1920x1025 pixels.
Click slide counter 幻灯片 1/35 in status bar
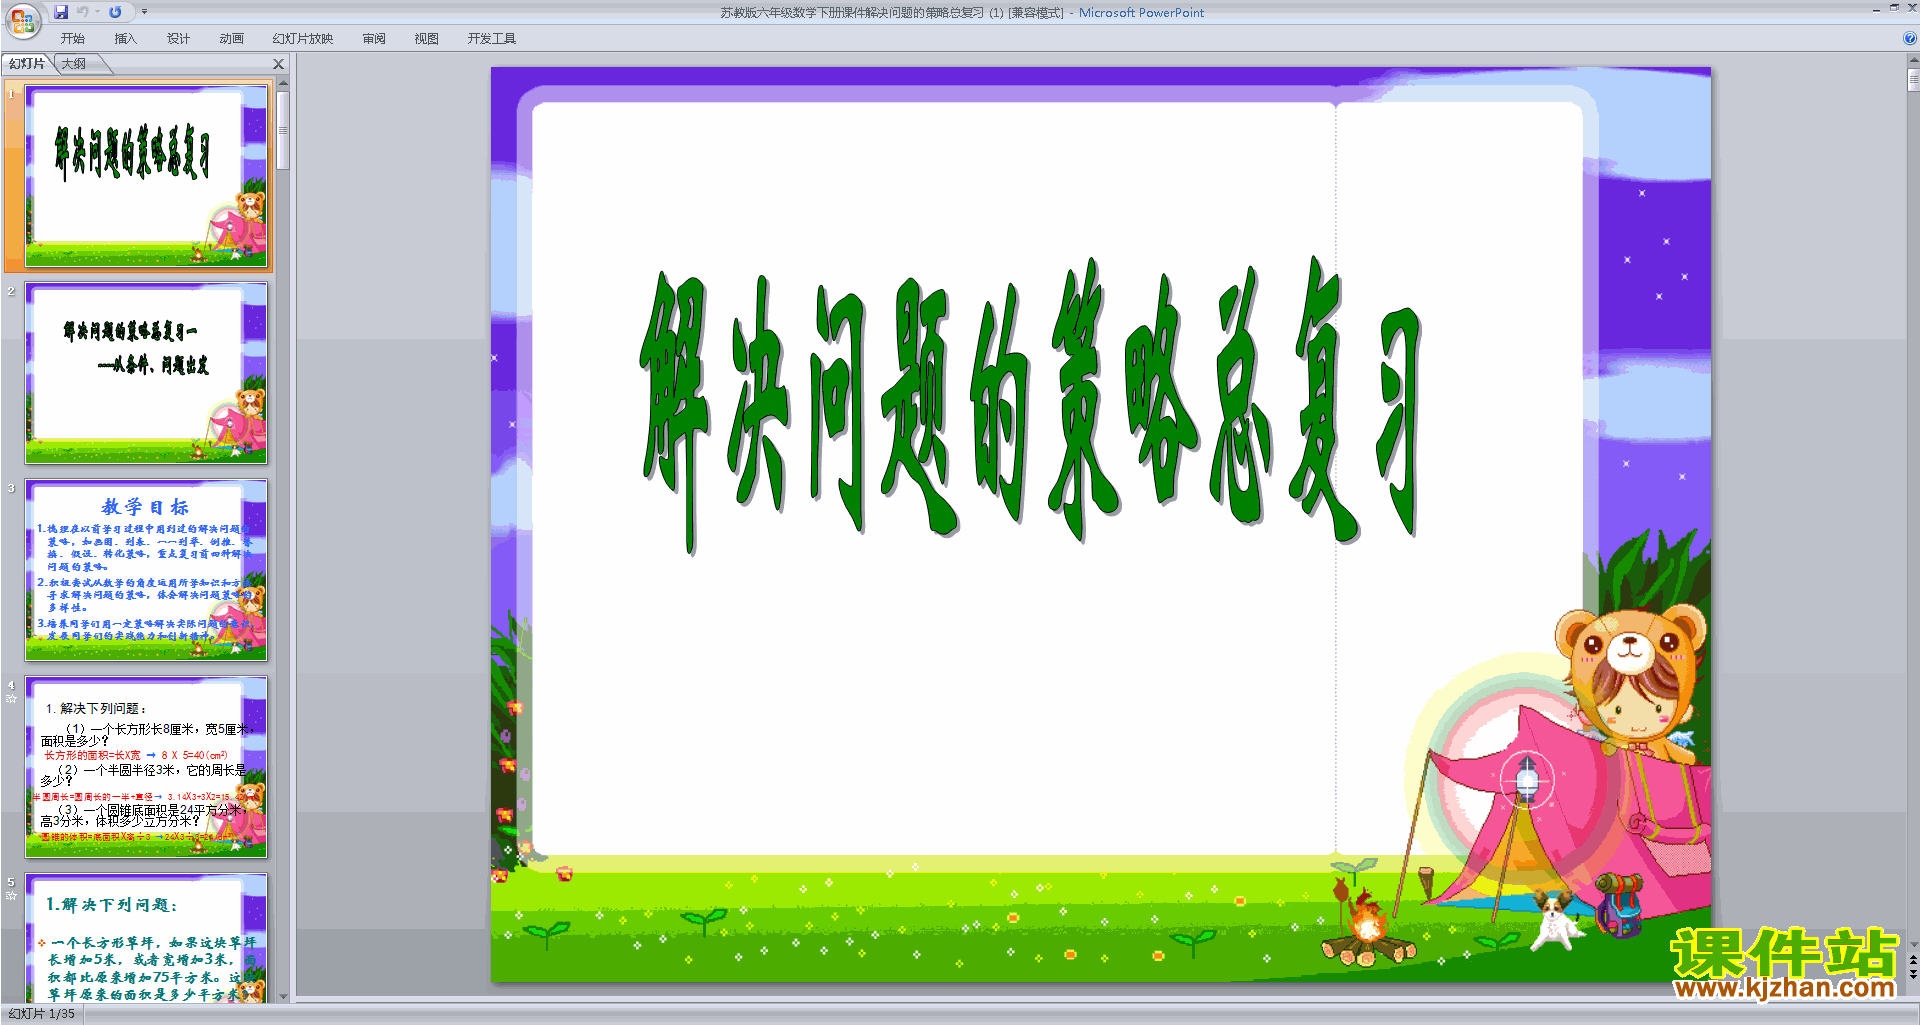tap(41, 1014)
